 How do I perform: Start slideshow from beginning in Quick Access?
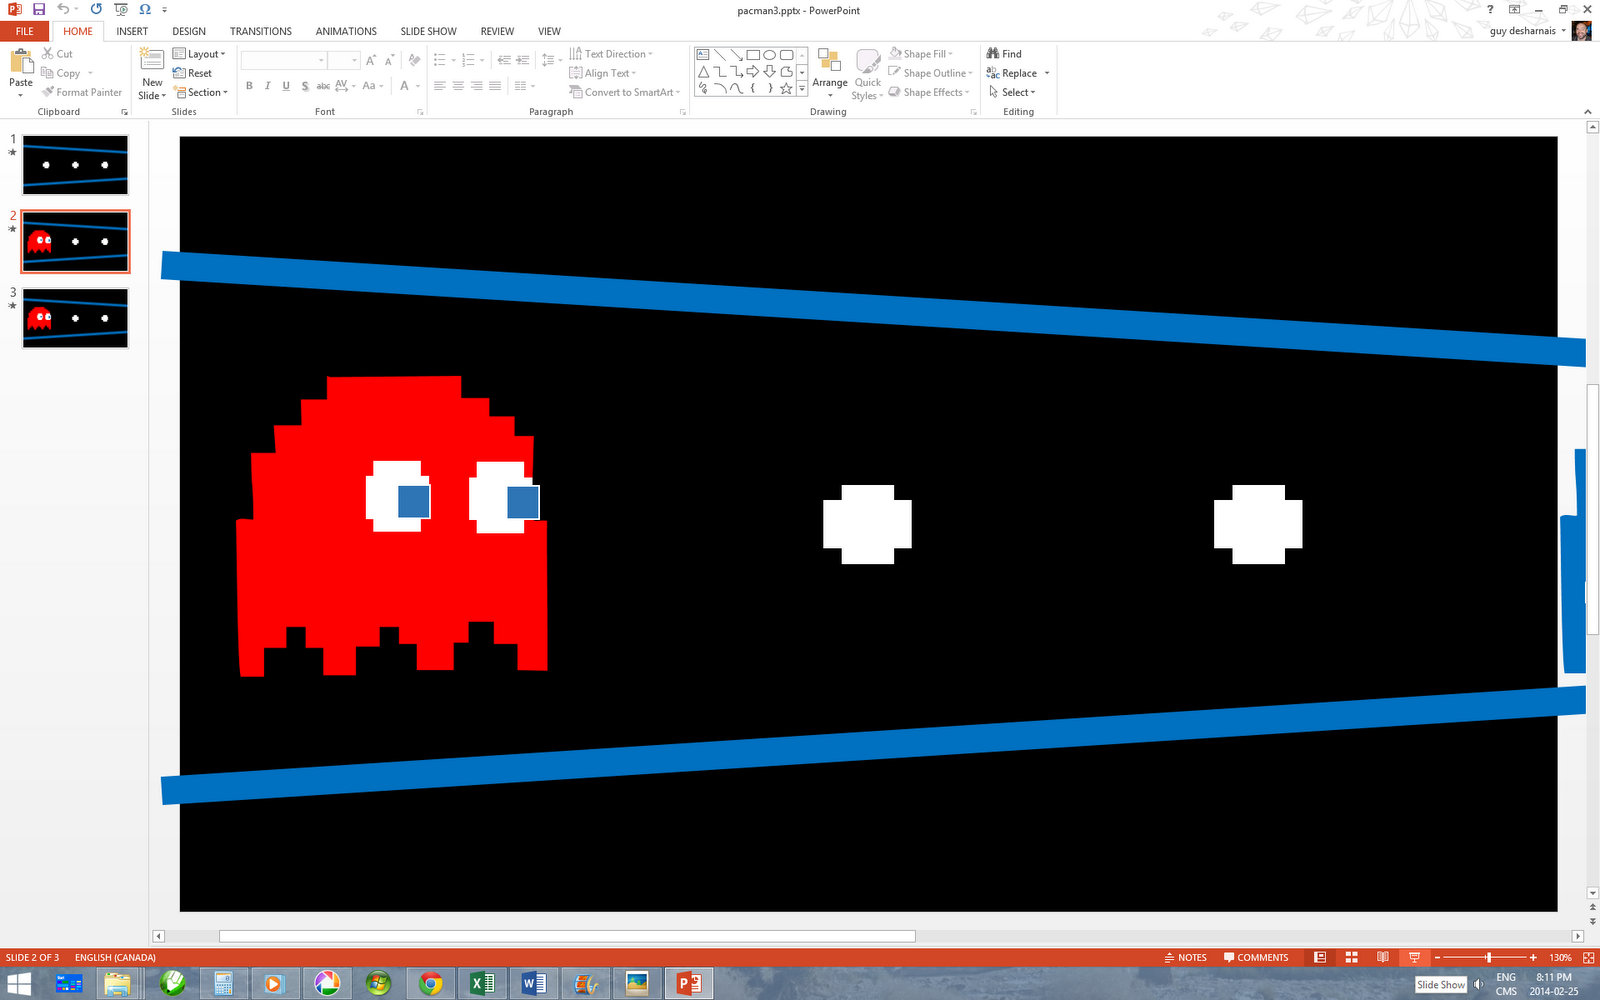[x=121, y=9]
